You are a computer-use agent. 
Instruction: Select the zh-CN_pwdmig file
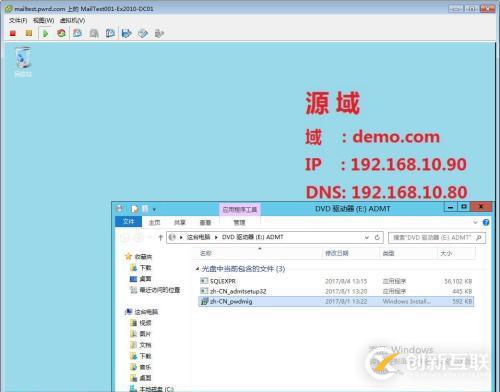point(336,301)
